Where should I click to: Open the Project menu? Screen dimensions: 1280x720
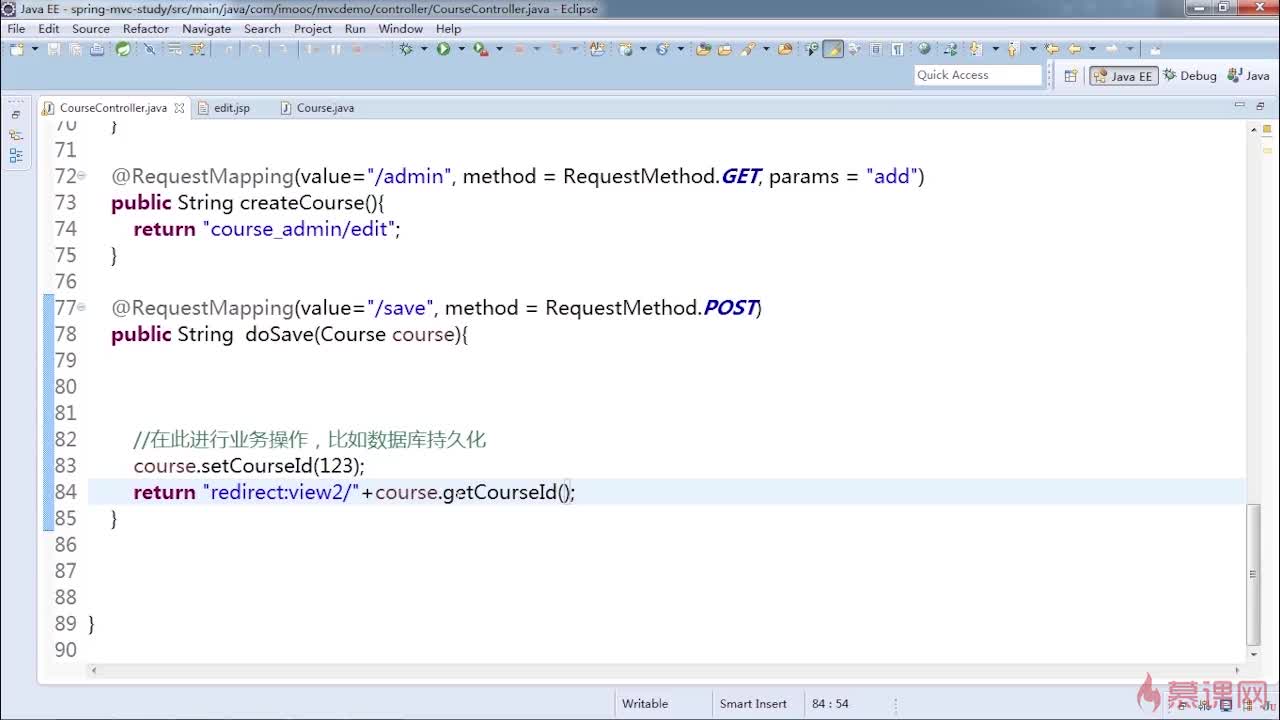click(x=313, y=29)
